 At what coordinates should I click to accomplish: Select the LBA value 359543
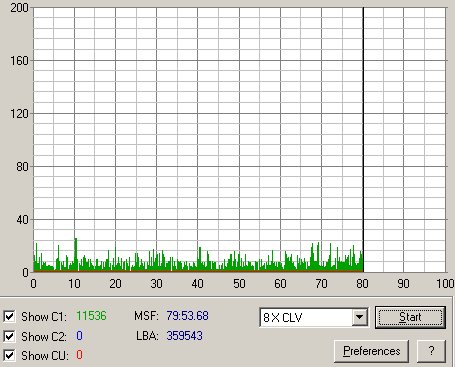(185, 336)
